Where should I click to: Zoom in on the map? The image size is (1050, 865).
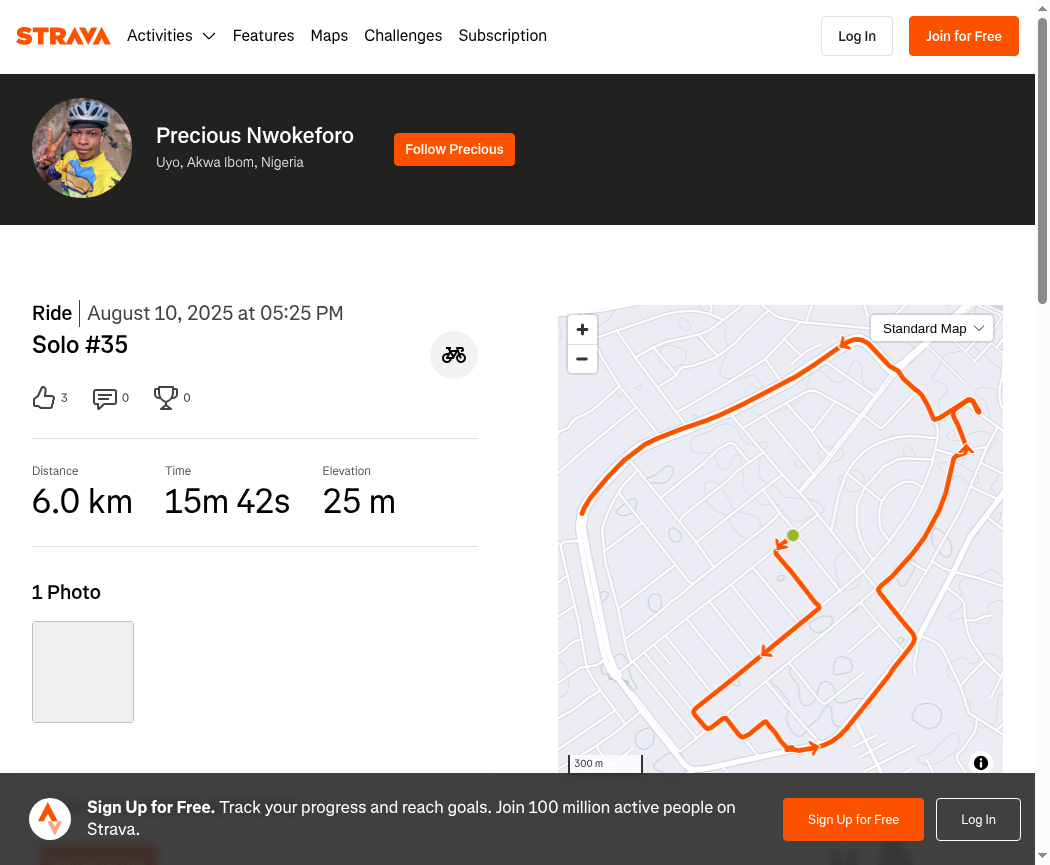582,329
